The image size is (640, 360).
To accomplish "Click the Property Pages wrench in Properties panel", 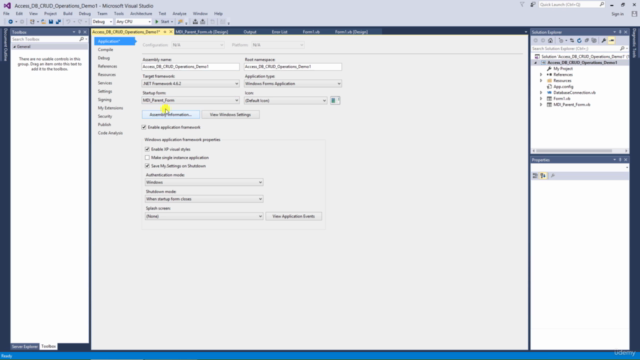I will (553, 176).
